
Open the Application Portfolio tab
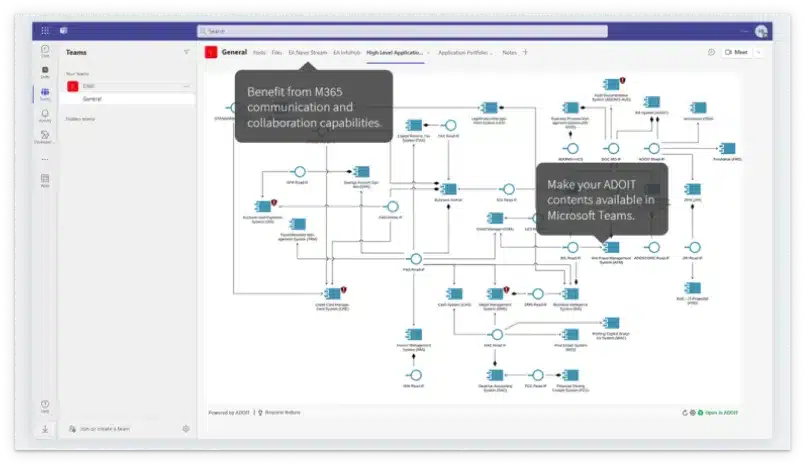click(463, 52)
